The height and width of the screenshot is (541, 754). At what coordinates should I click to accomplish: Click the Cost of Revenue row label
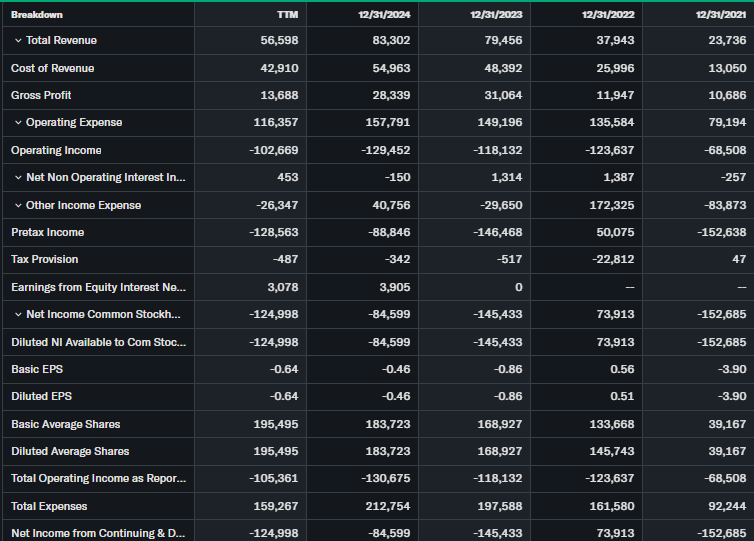point(52,68)
